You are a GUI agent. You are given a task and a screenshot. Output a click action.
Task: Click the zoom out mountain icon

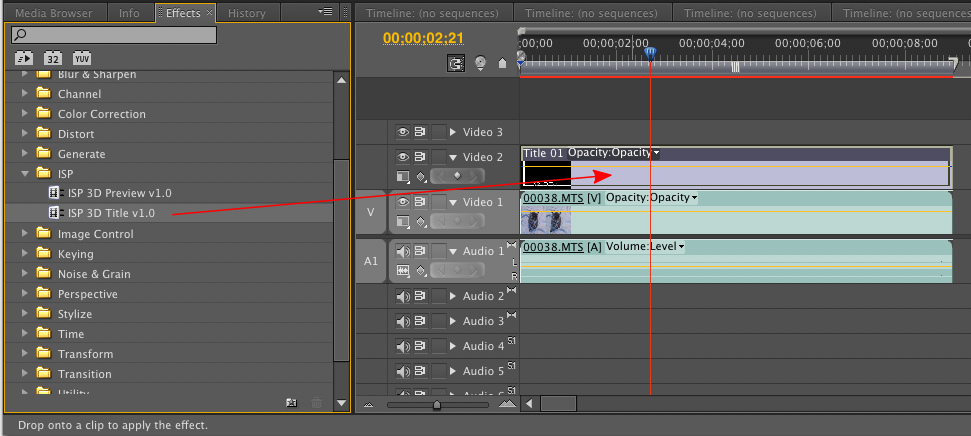369,404
